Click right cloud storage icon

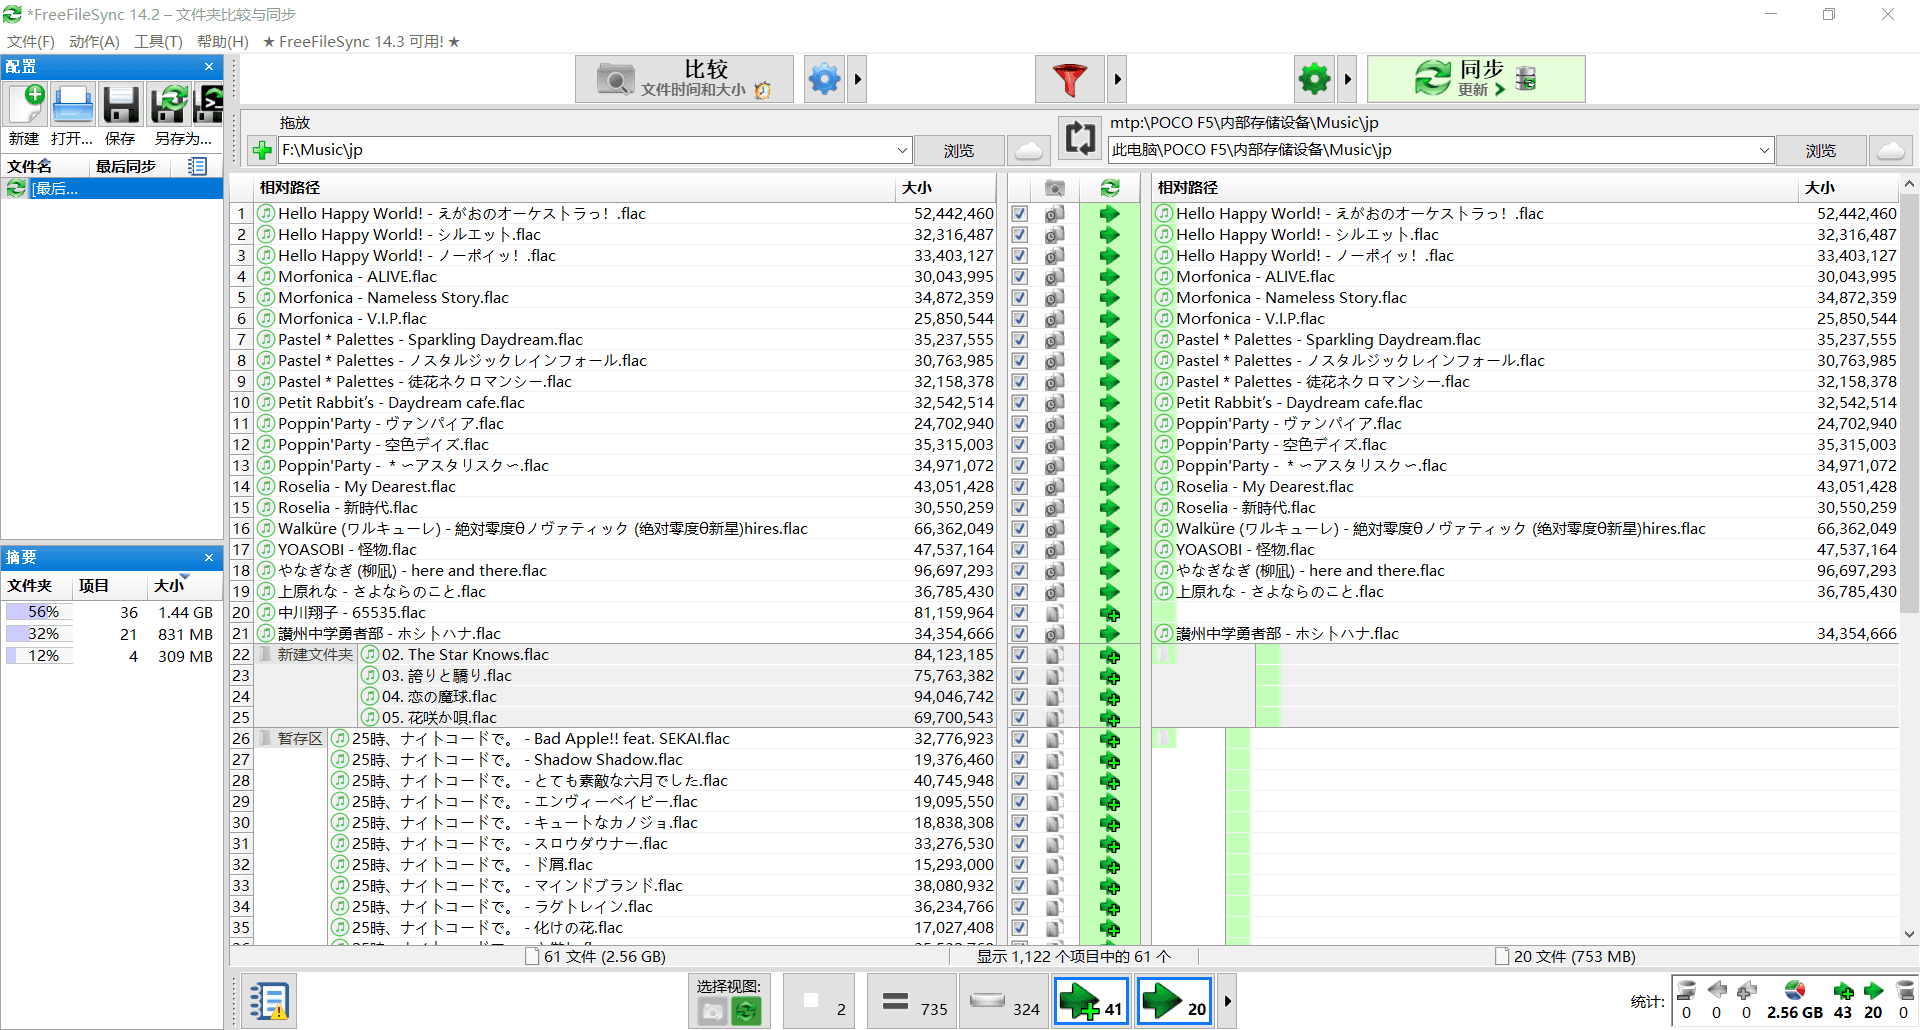(x=1890, y=150)
